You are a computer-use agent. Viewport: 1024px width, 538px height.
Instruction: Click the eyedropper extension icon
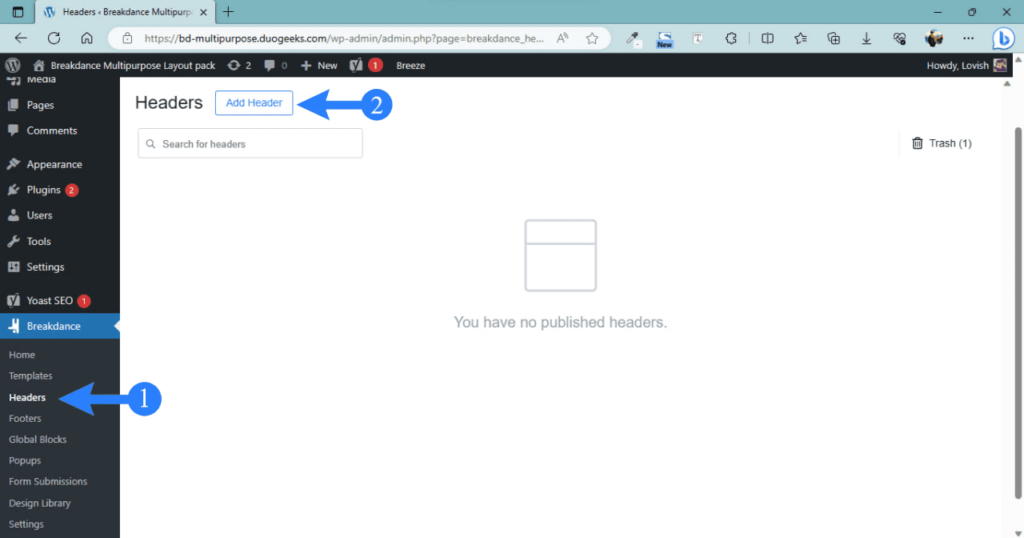click(x=632, y=39)
